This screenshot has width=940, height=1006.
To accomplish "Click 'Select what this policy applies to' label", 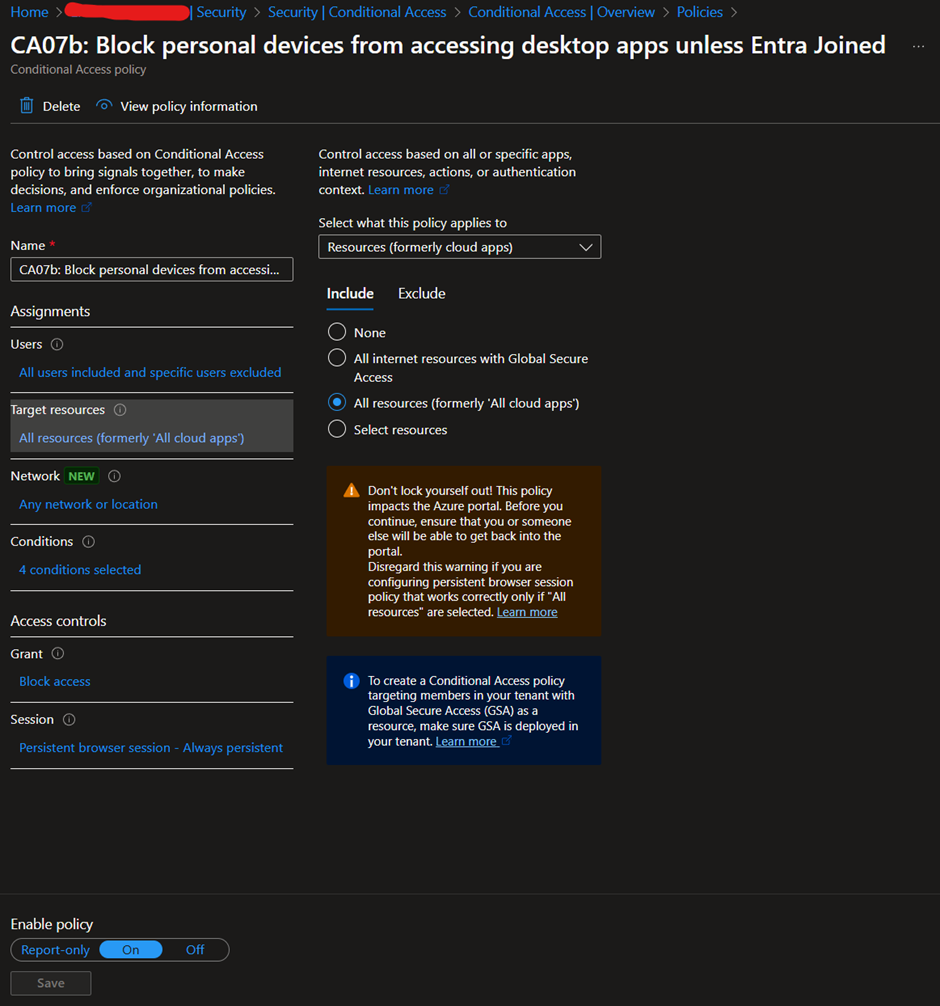I will tap(413, 223).
